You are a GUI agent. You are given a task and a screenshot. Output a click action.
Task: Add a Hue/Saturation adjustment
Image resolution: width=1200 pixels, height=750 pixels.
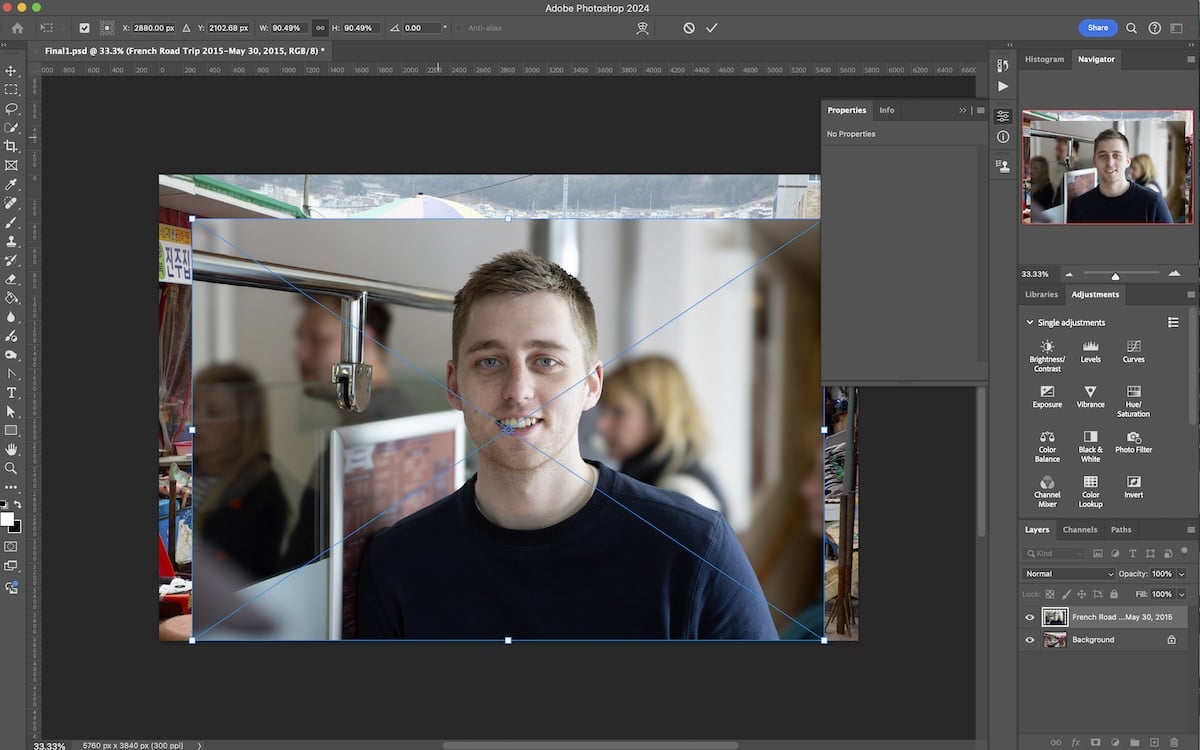1133,391
